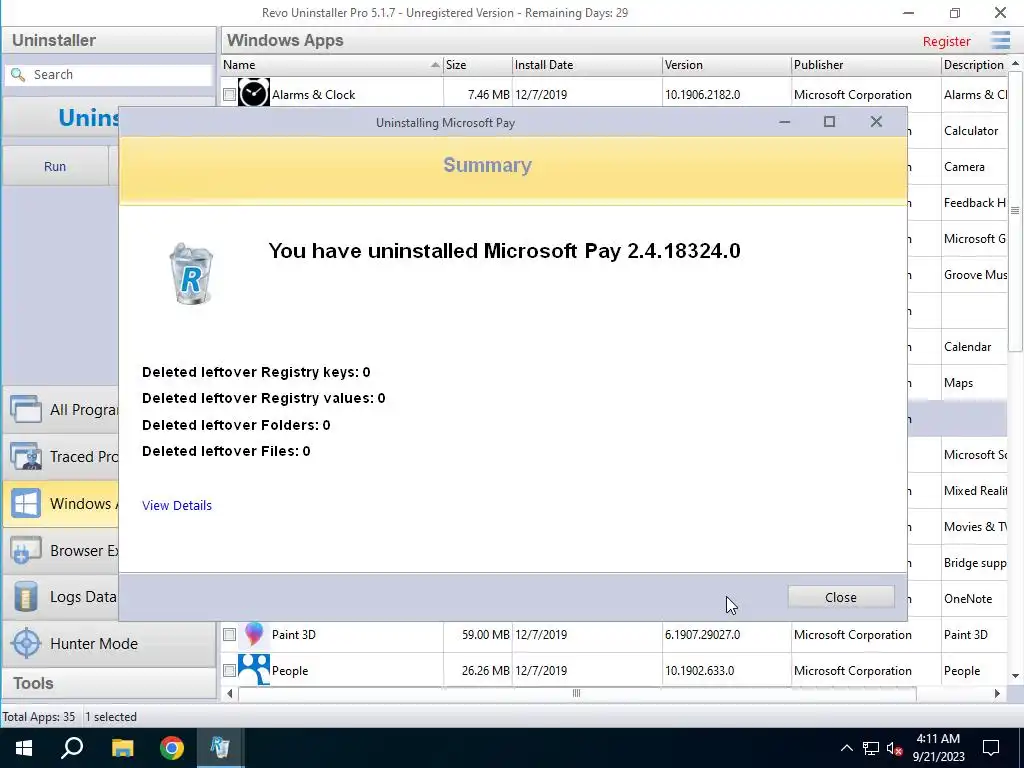Open All Programs section icon

[25, 409]
